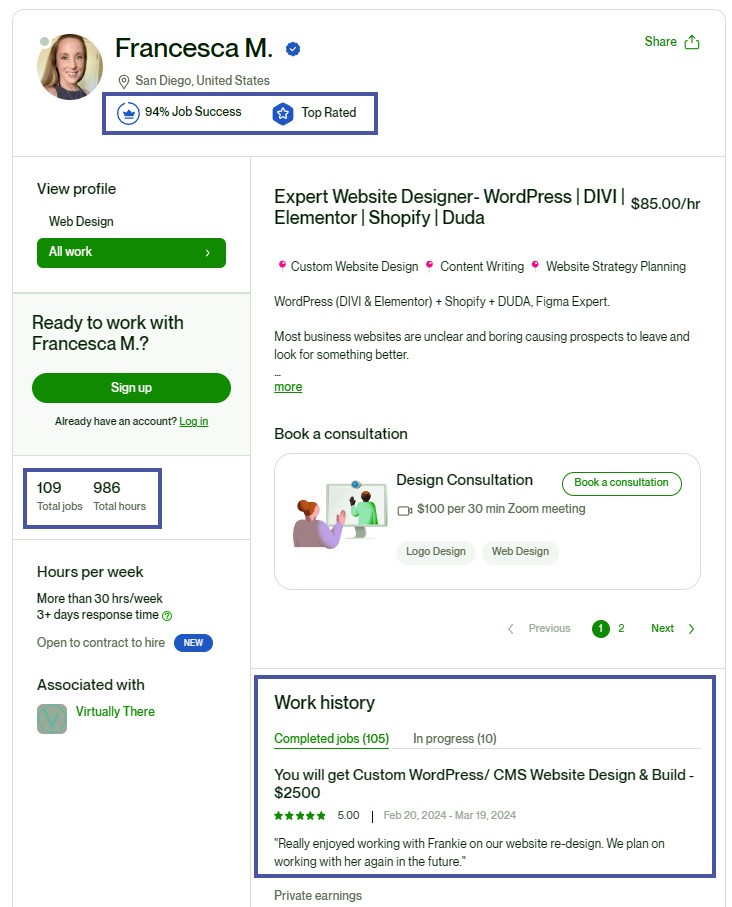Click the location pin beside San Diego
This screenshot has height=907, width=732.
click(x=123, y=81)
